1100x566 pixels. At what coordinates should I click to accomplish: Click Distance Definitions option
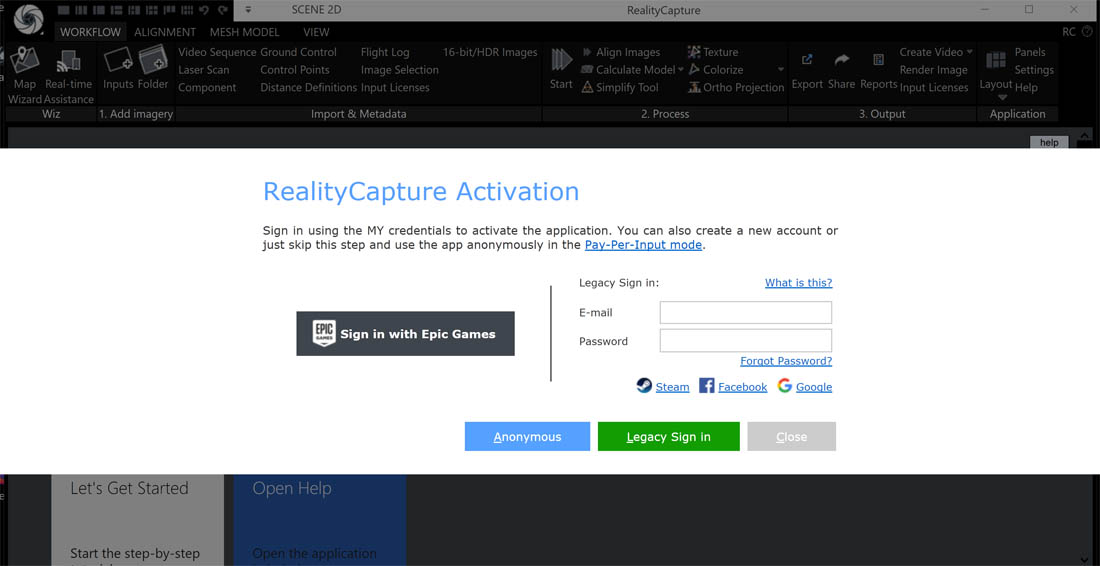point(309,87)
